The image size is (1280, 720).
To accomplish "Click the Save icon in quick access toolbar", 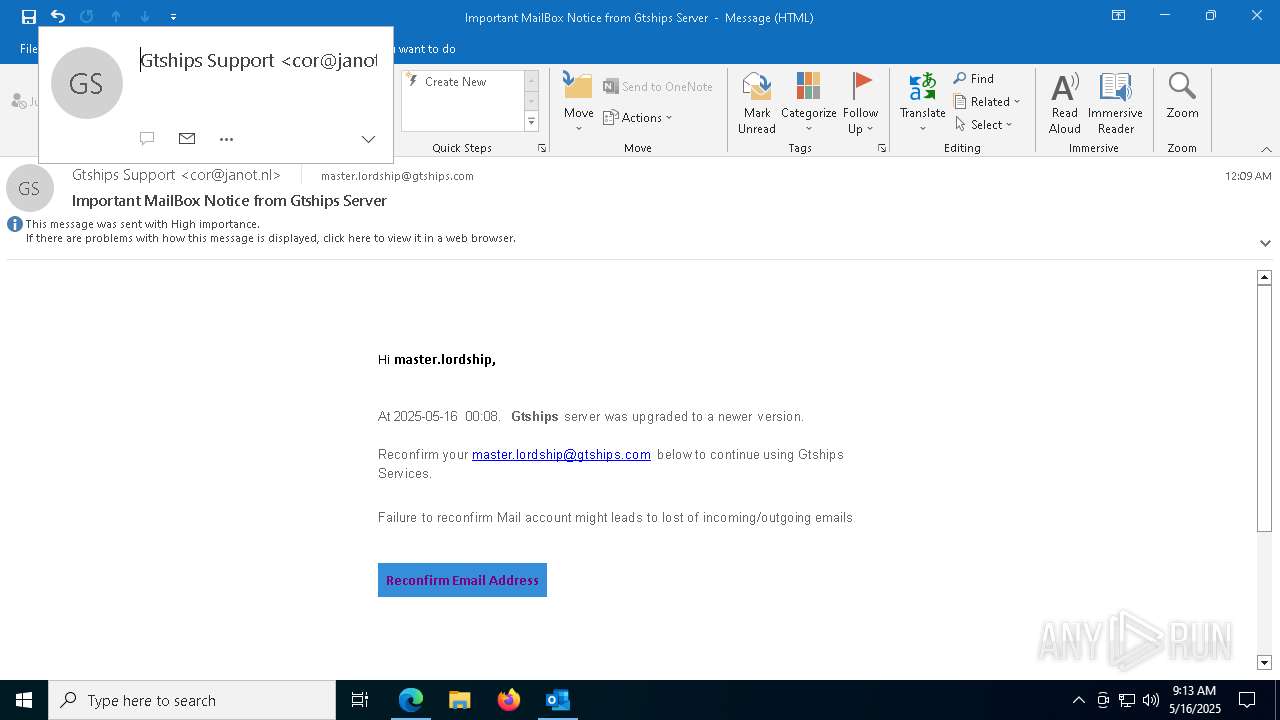I will (x=29, y=17).
